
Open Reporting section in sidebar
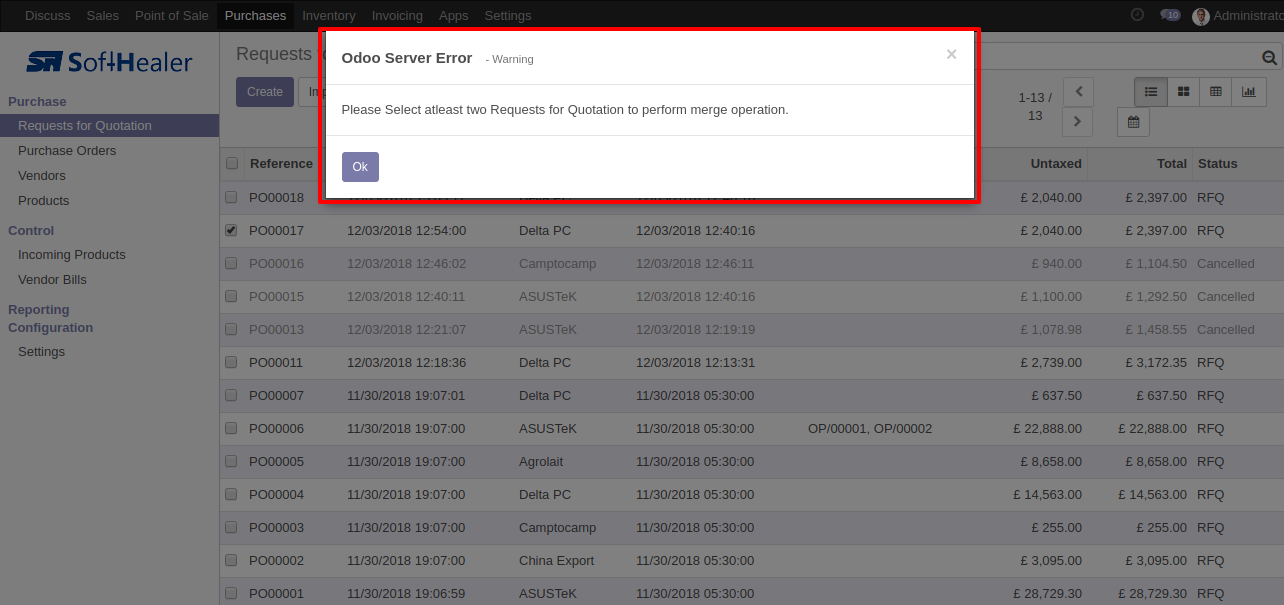tap(39, 309)
